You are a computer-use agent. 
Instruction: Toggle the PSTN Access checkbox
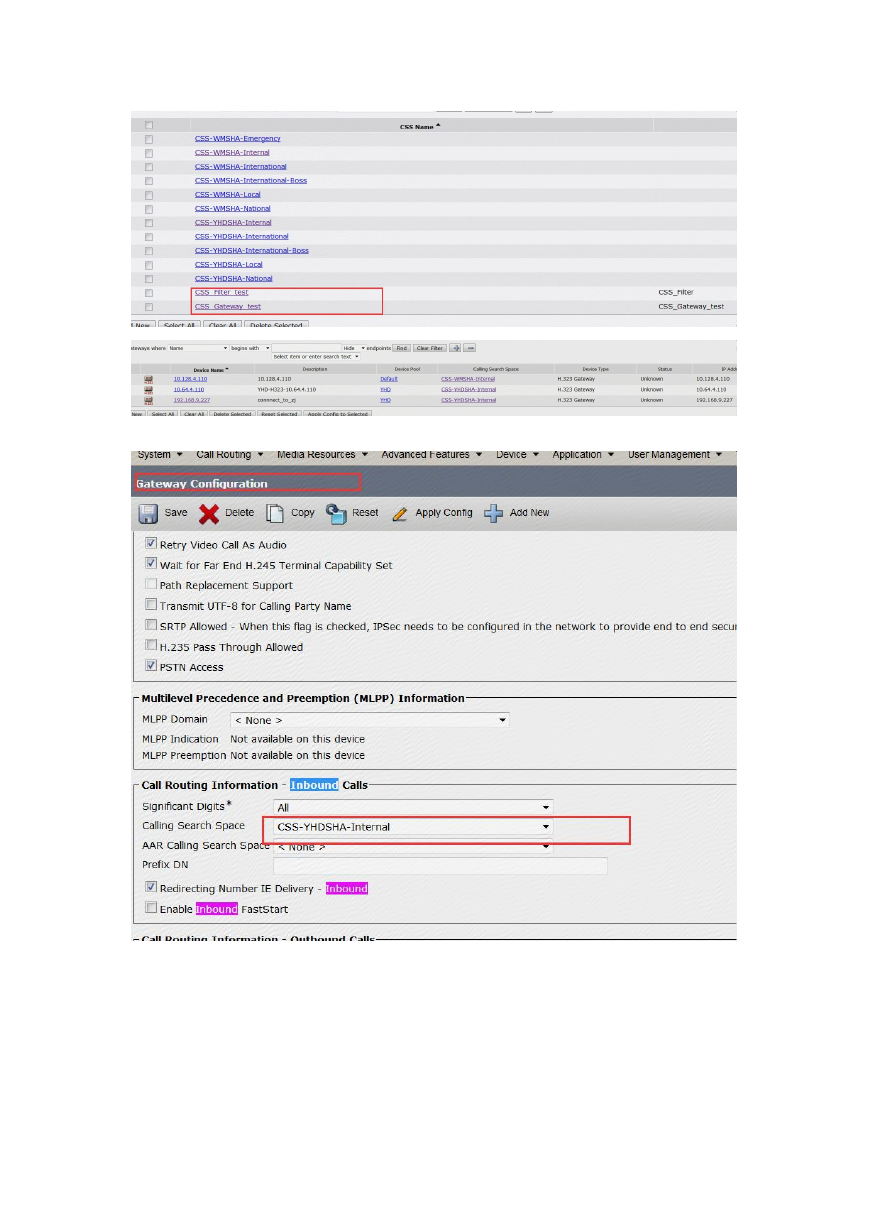151,667
